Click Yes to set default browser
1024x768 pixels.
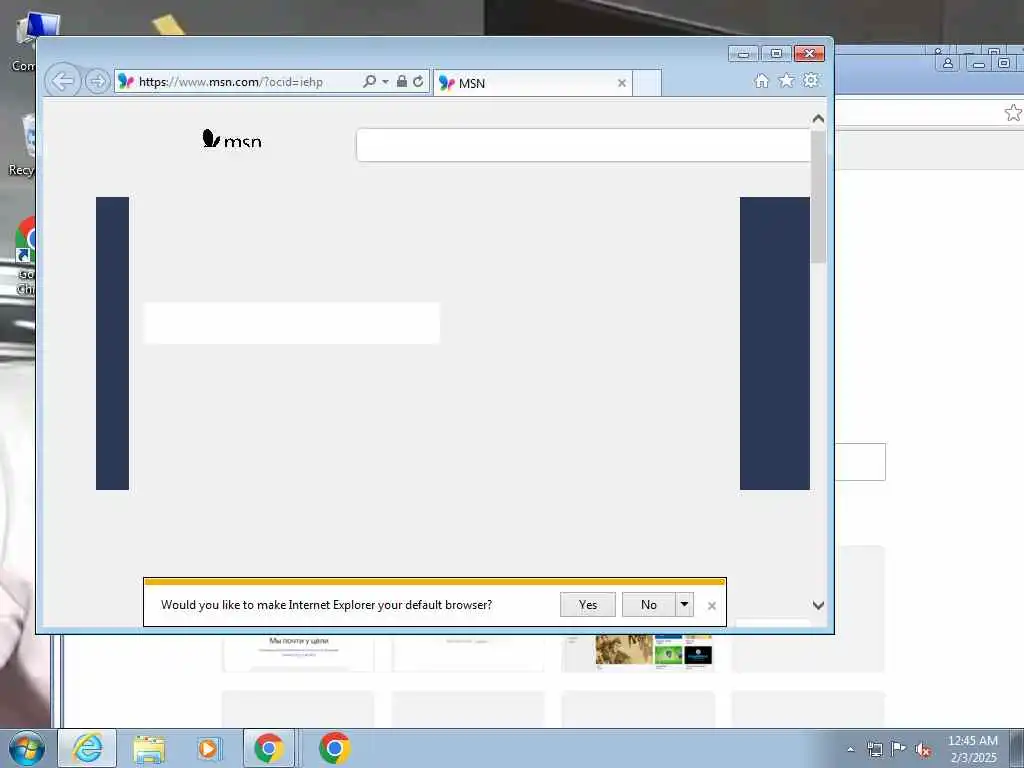(588, 605)
